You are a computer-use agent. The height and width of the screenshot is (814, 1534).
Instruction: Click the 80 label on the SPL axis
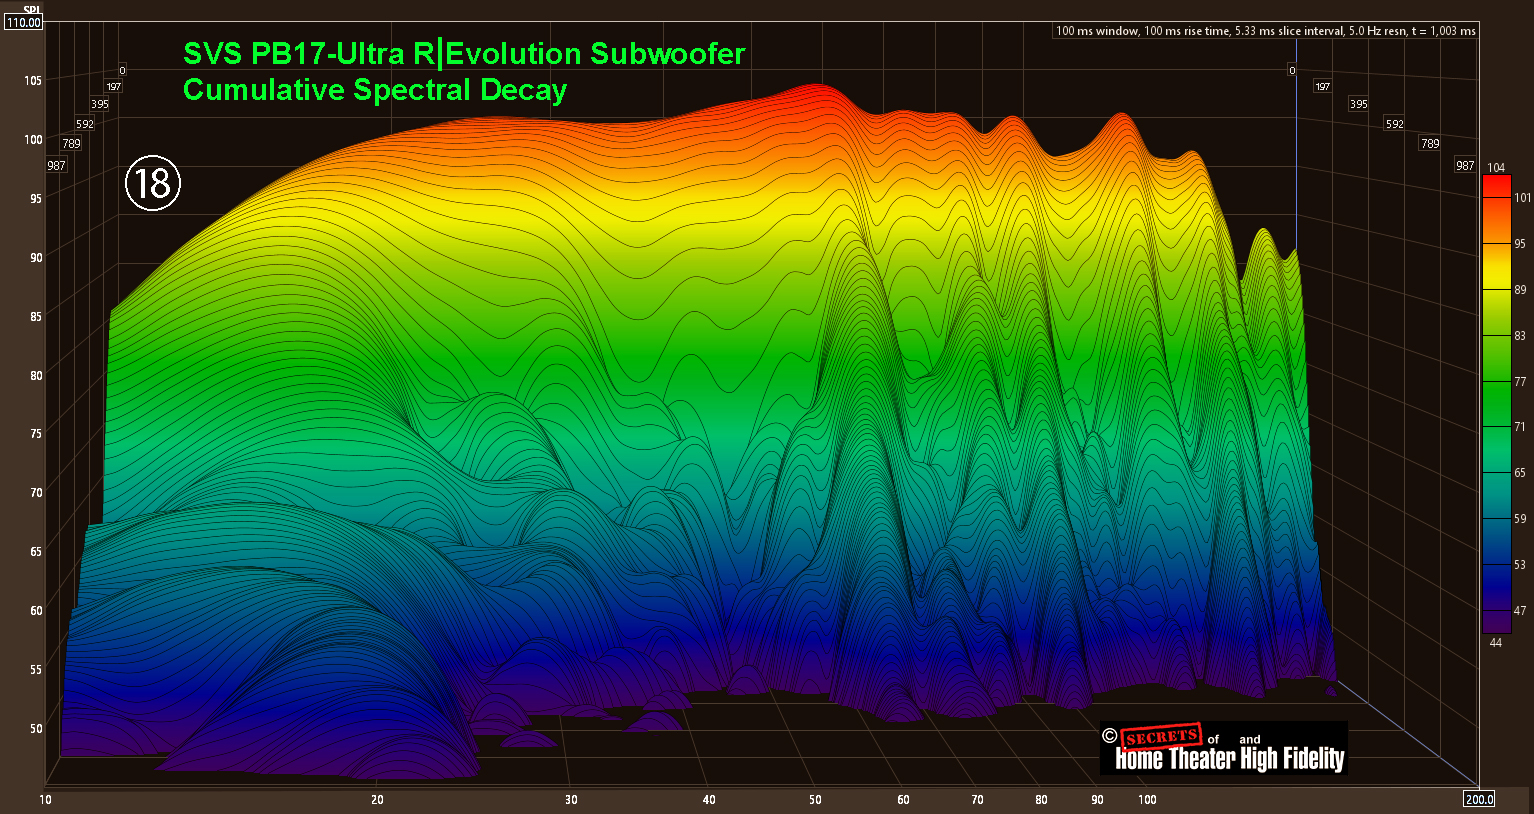coord(36,375)
